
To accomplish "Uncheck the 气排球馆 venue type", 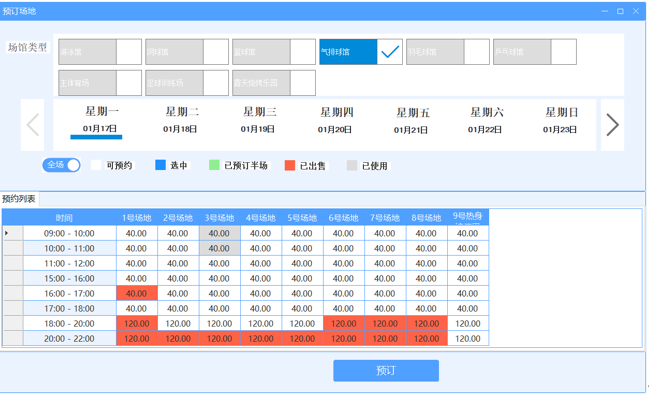I will (x=390, y=52).
